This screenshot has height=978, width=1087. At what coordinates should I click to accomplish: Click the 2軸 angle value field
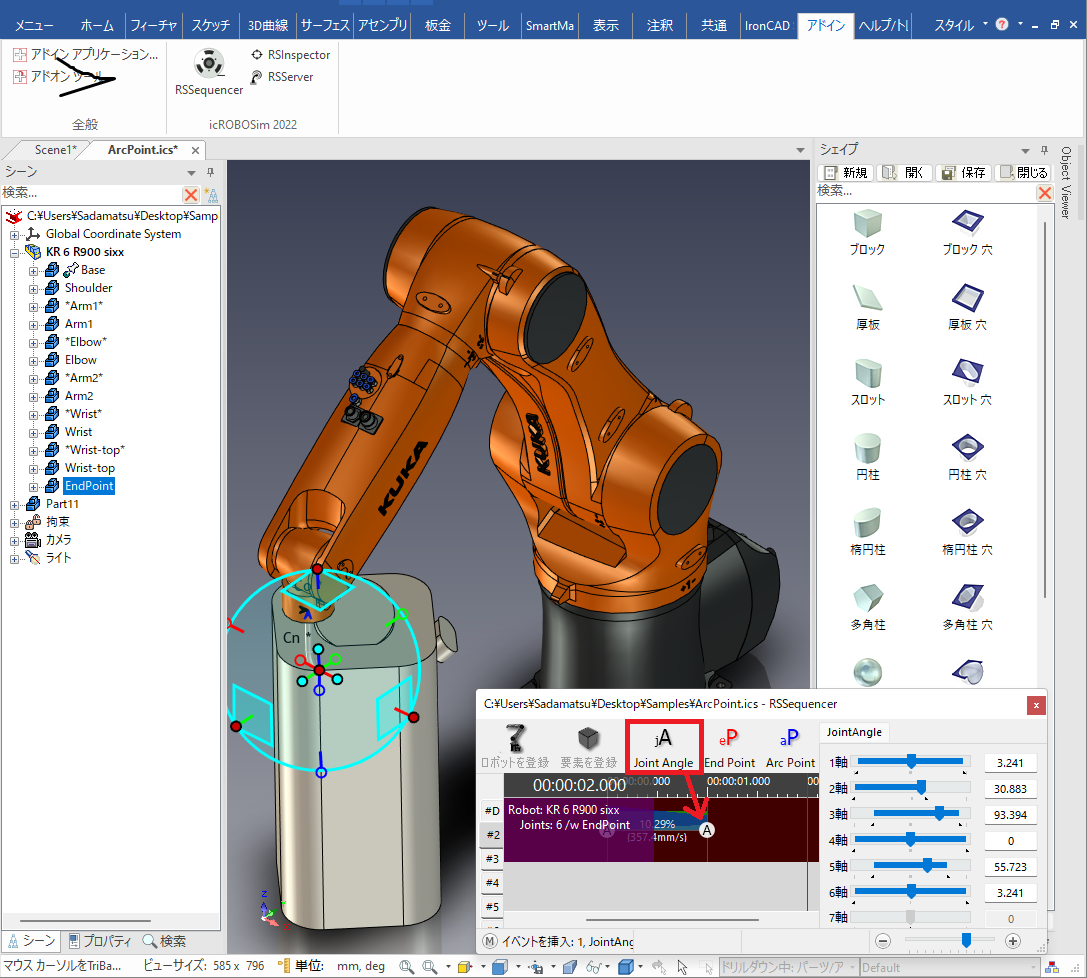(1010, 789)
